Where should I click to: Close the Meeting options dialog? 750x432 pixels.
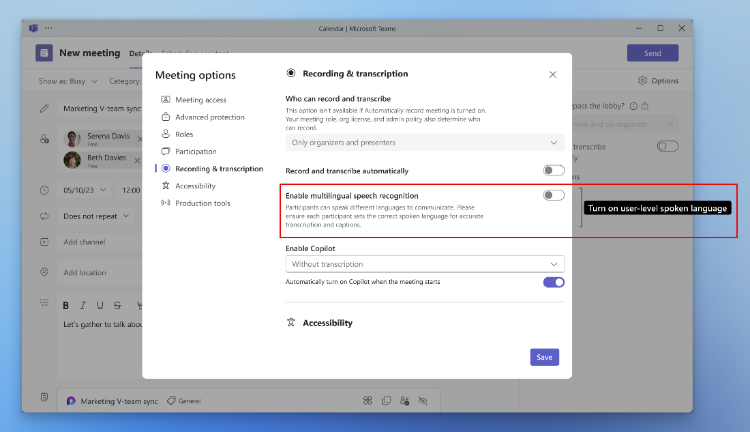coord(552,74)
